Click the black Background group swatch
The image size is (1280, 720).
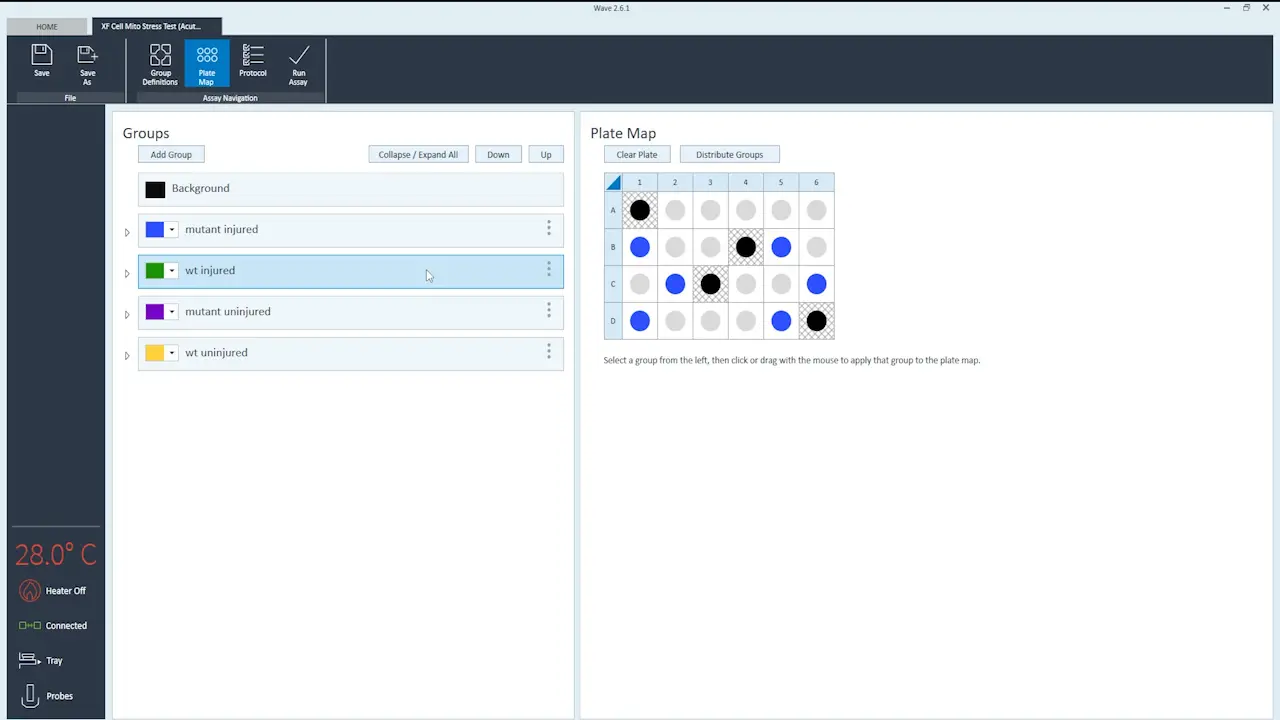click(155, 189)
